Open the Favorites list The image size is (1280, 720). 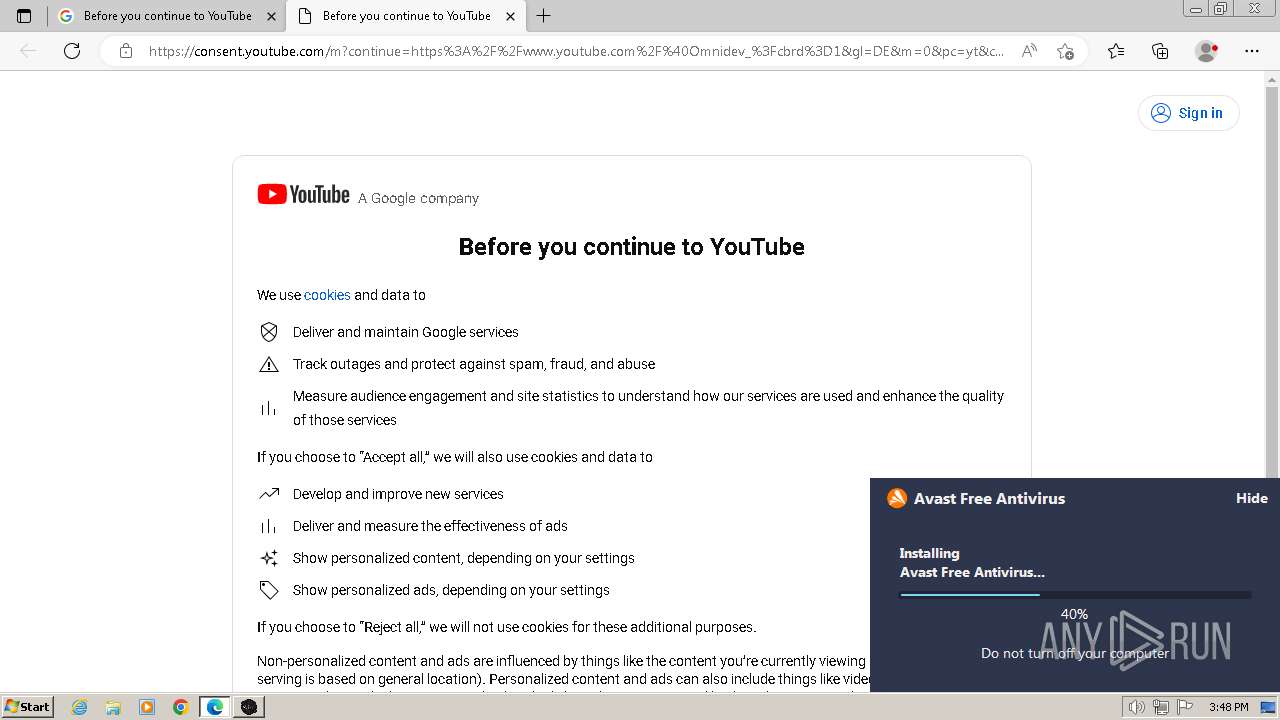(x=1116, y=51)
